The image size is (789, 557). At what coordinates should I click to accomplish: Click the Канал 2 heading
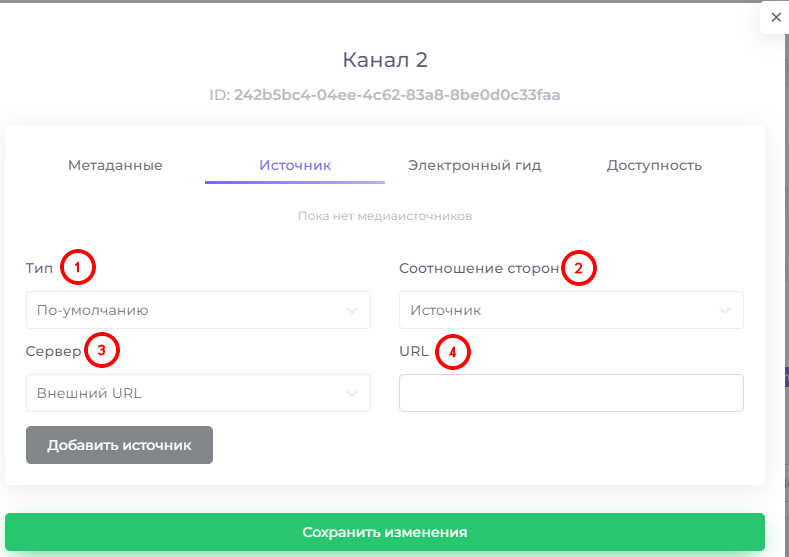point(385,60)
